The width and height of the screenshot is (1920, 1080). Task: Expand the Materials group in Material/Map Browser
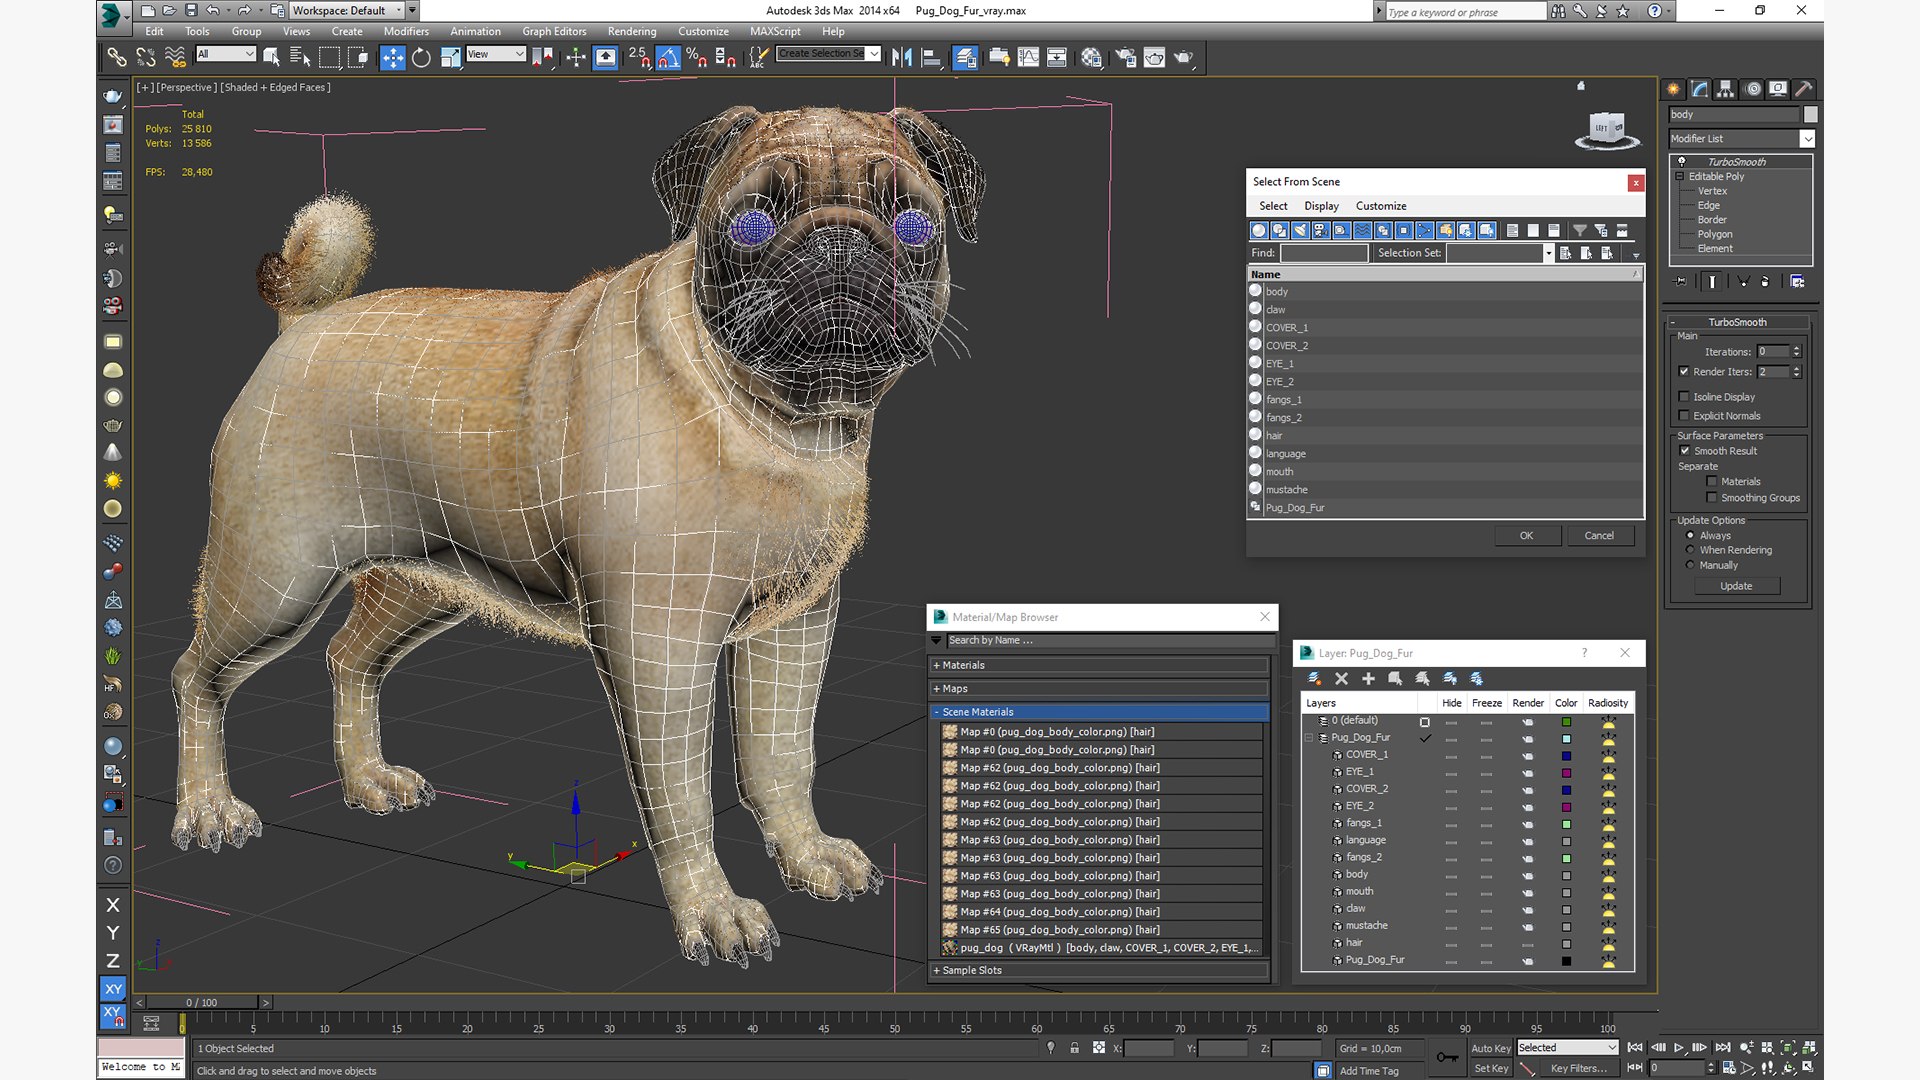tap(1099, 665)
